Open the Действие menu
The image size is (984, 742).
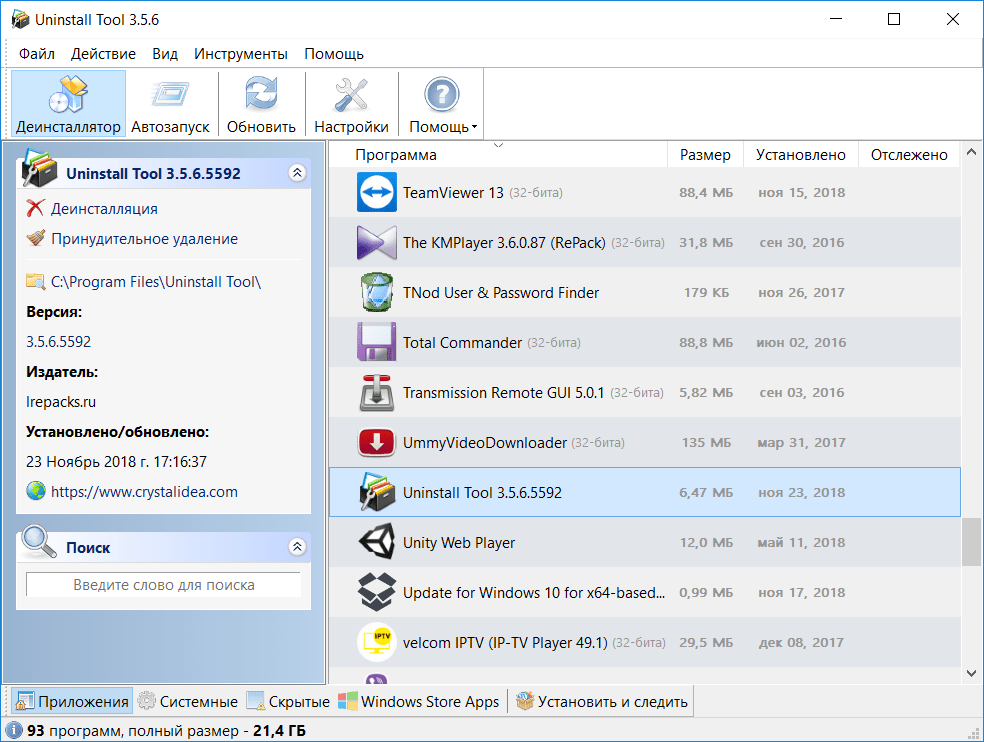pos(103,54)
